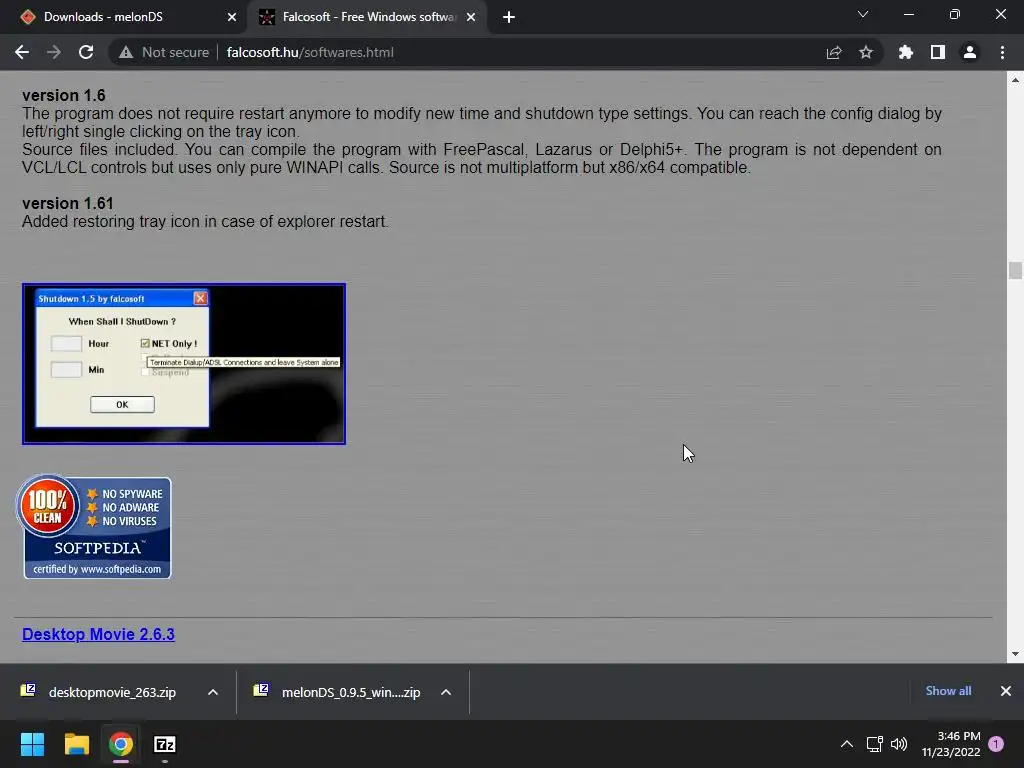Show hidden system tray icons
The height and width of the screenshot is (768, 1024).
(x=846, y=744)
